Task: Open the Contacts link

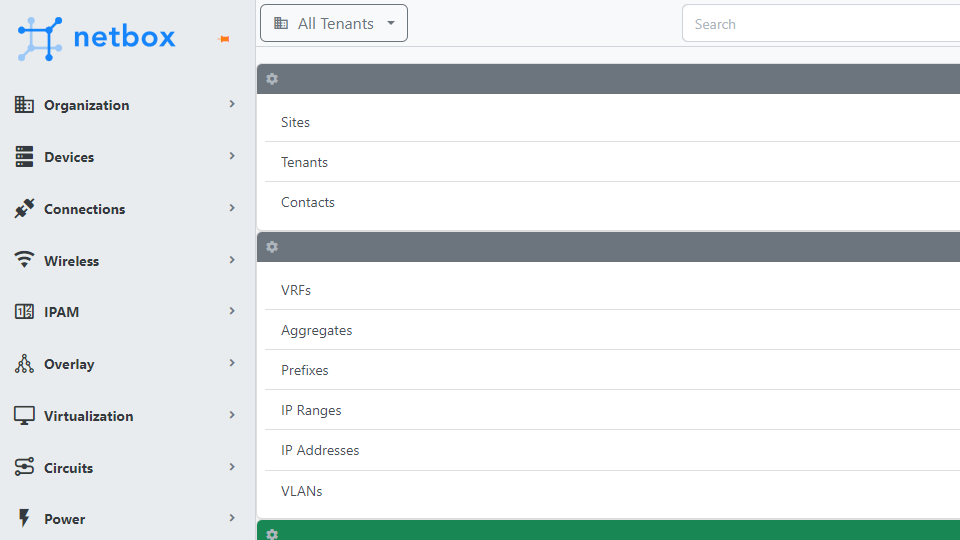Action: coord(307,202)
